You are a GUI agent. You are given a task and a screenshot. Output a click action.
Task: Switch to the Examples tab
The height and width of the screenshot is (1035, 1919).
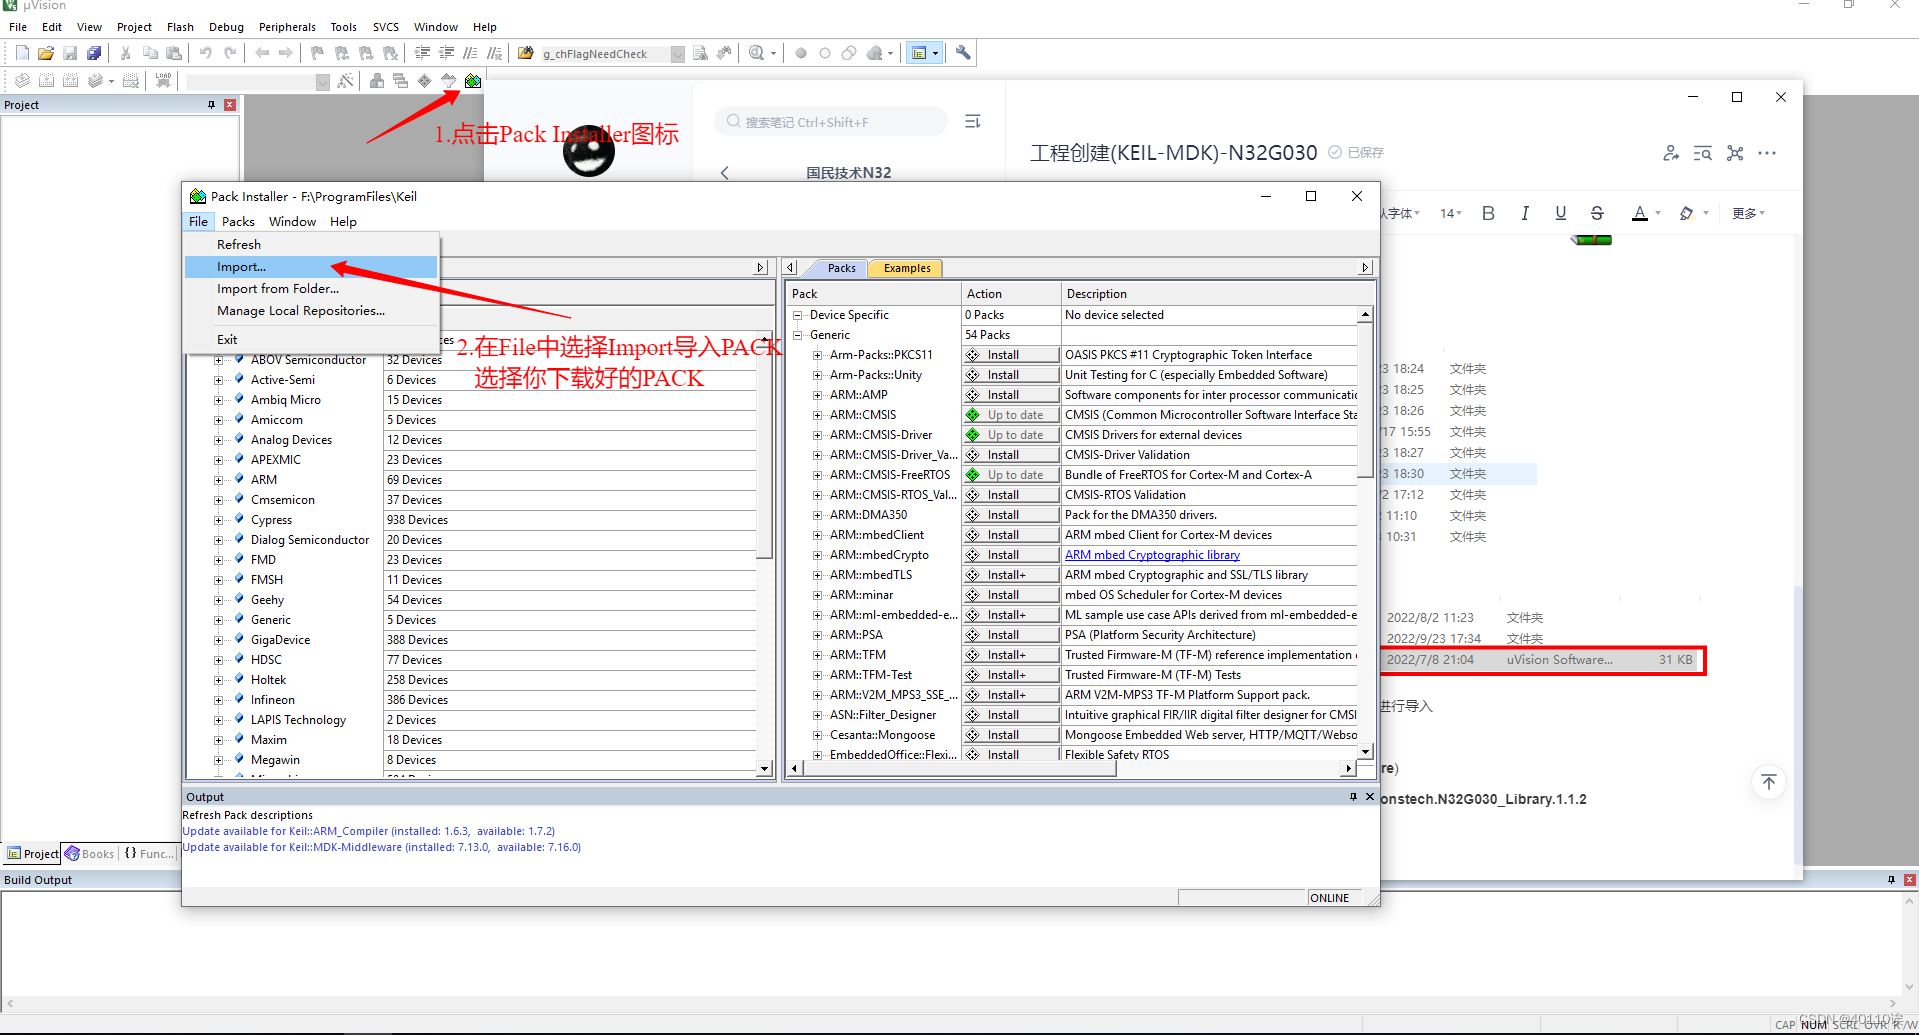(907, 268)
